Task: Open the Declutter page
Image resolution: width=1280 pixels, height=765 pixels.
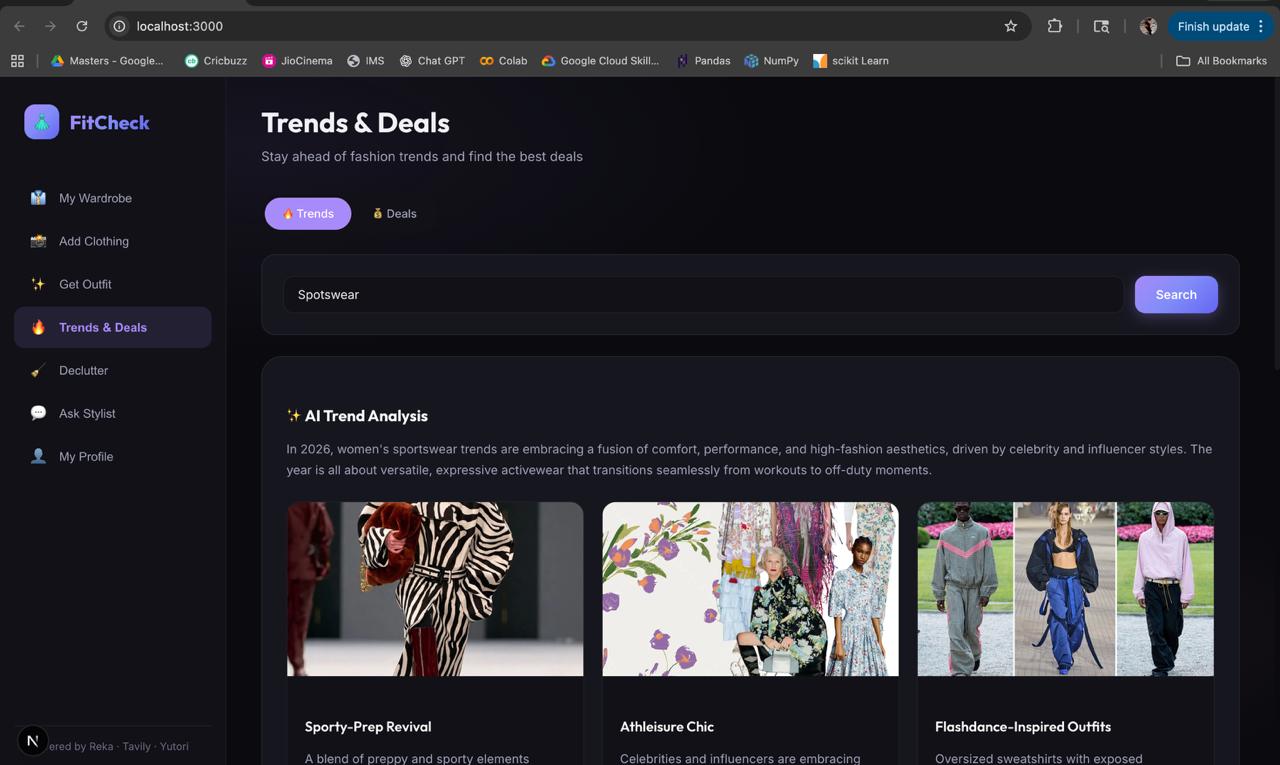Action: point(113,370)
